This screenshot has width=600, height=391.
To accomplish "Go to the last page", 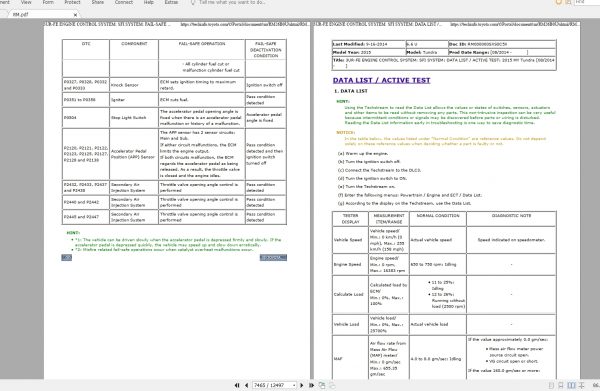I will (x=311, y=385).
